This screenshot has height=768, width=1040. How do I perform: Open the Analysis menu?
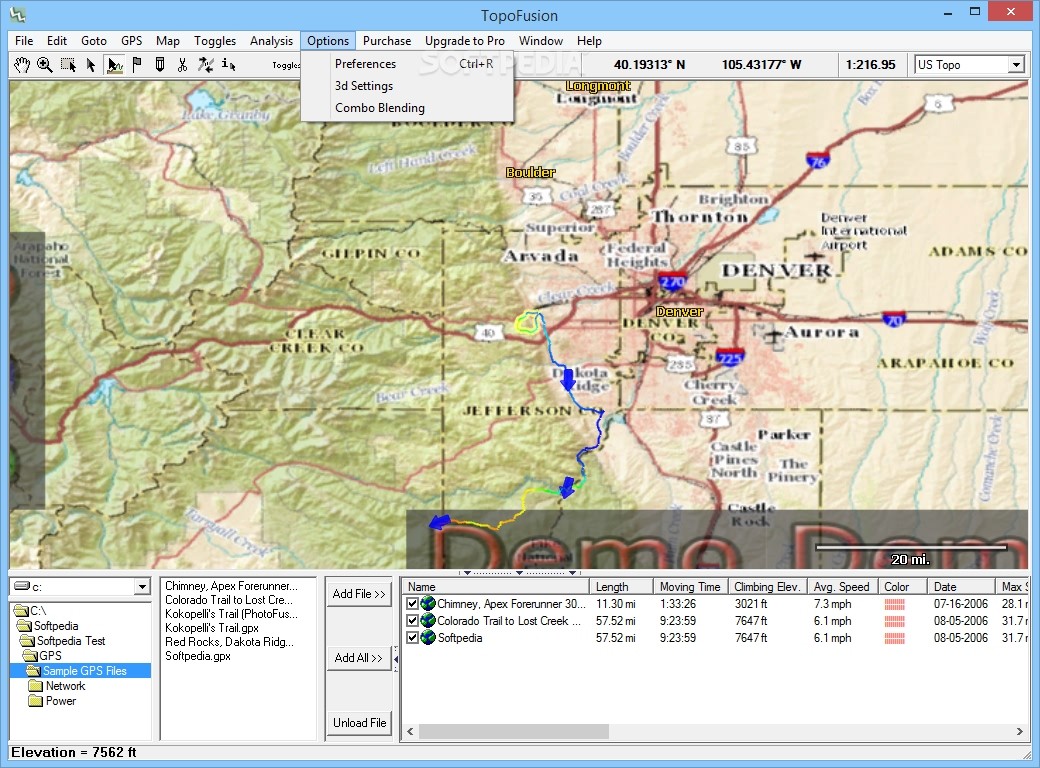click(271, 41)
